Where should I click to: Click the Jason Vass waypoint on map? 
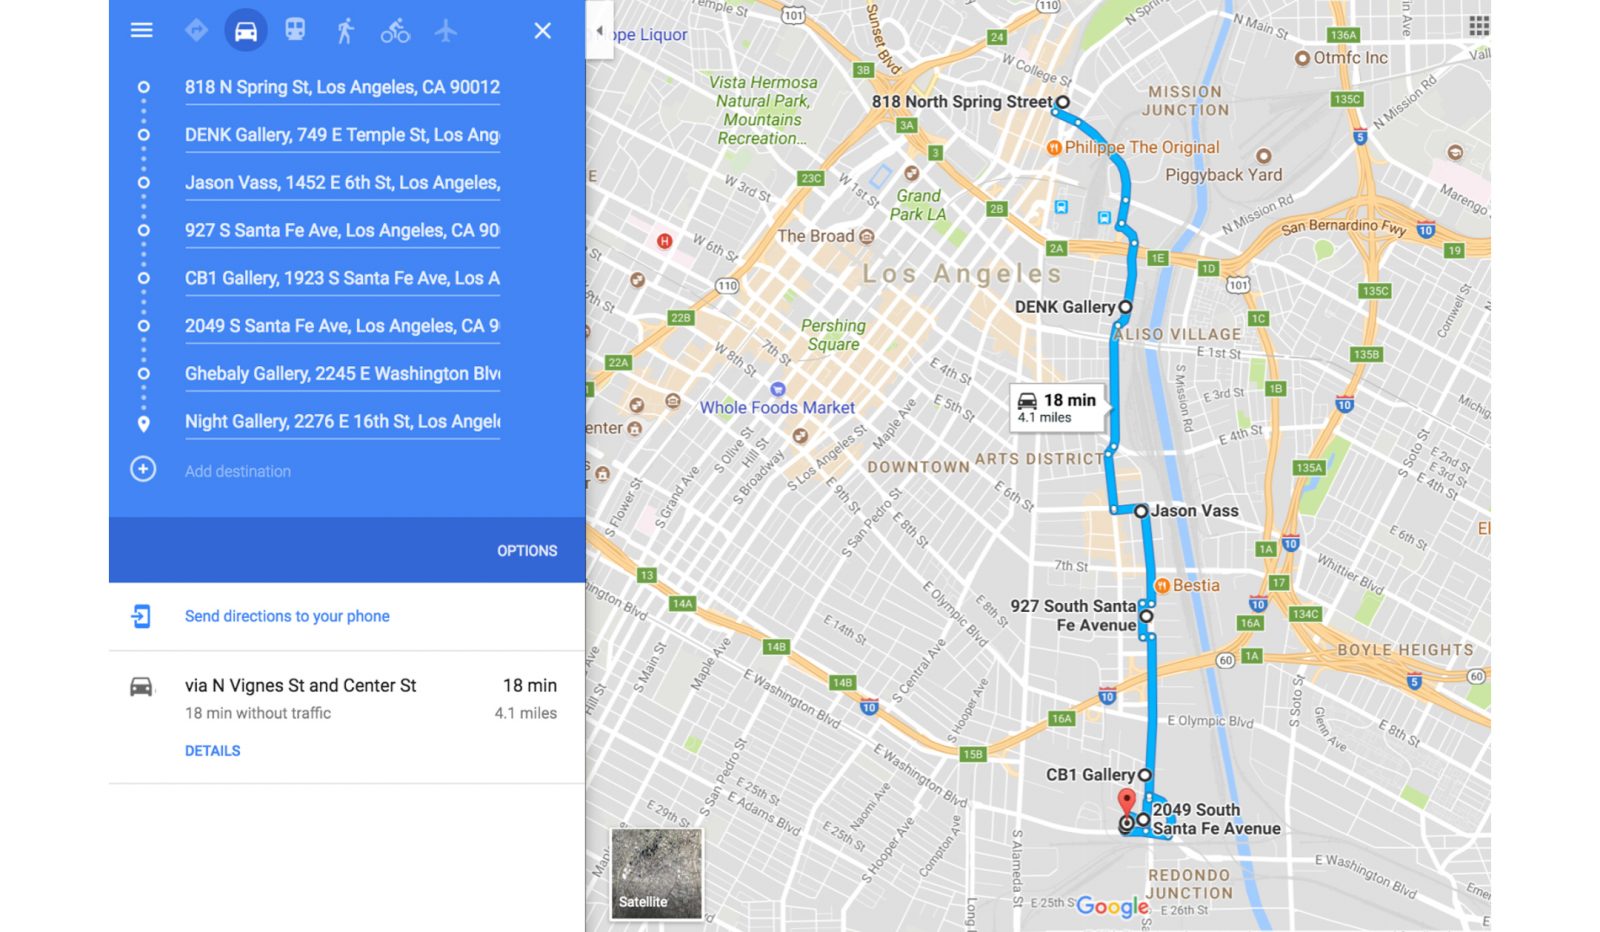pyautogui.click(x=1141, y=511)
